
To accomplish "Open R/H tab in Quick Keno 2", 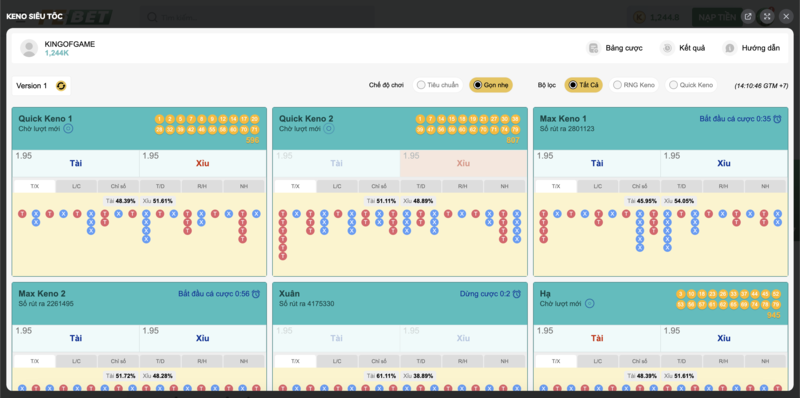I will [x=463, y=187].
